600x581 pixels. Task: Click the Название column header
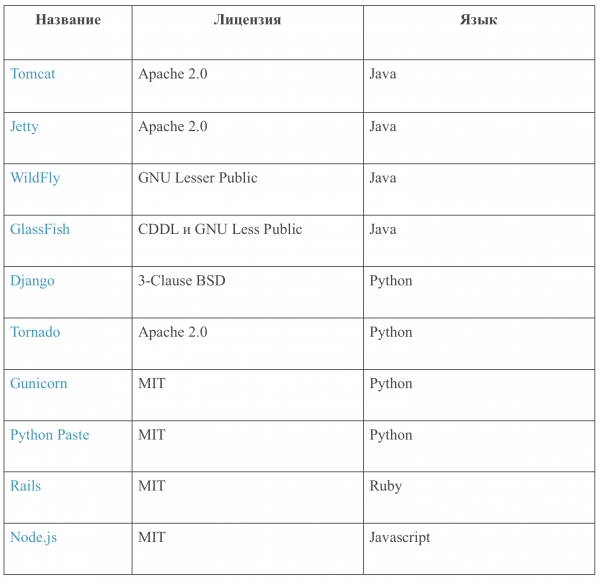68,20
